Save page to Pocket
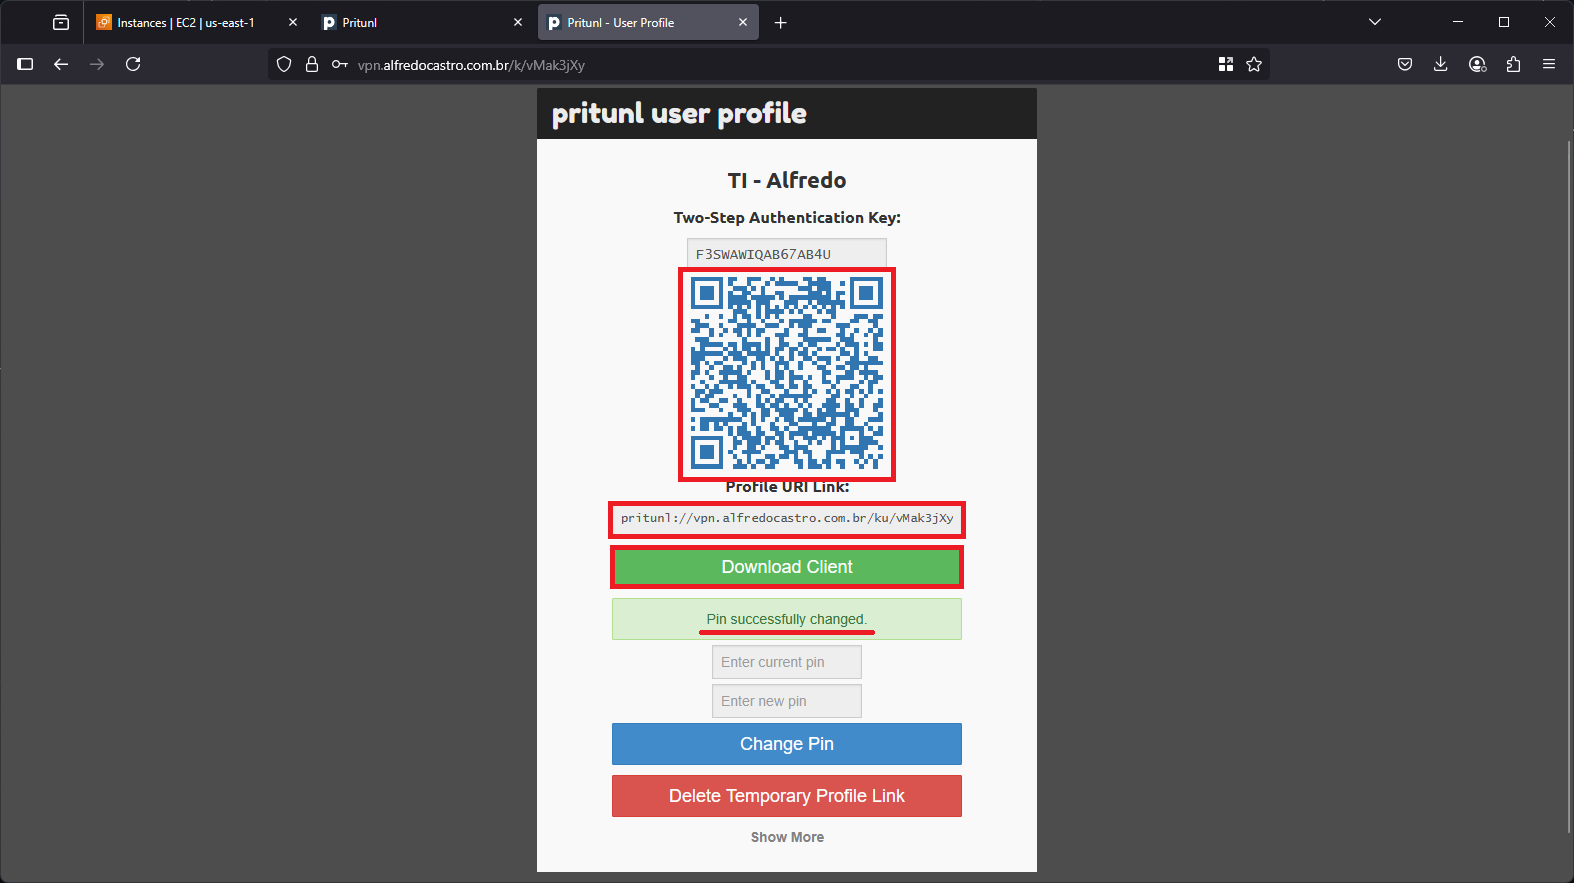The image size is (1574, 883). (x=1405, y=64)
